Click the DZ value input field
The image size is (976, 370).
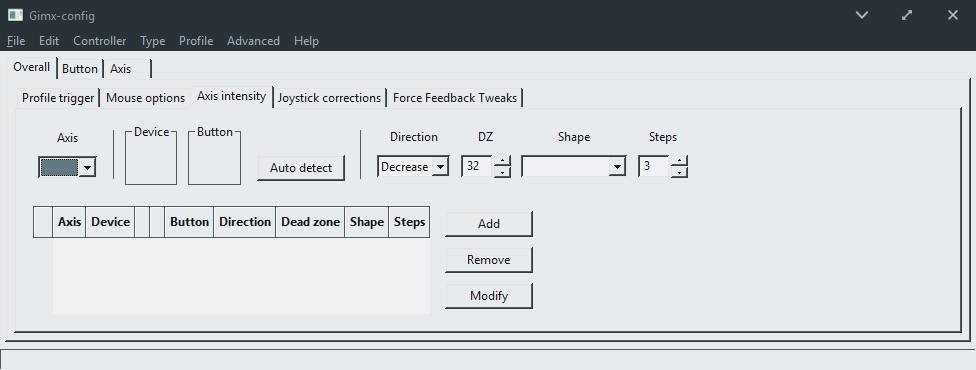coord(477,167)
